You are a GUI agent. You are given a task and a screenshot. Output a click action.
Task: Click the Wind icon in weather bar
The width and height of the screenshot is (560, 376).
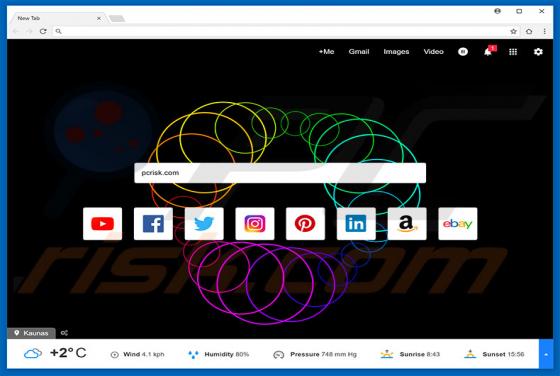(115, 355)
